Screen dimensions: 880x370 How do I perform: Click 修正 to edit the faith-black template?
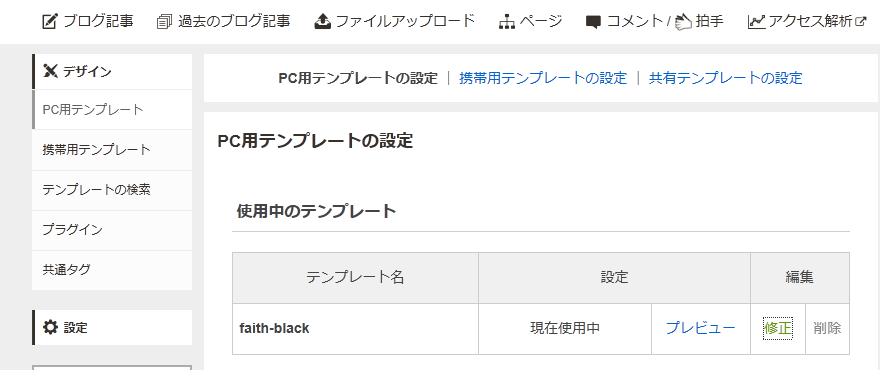pyautogui.click(x=778, y=328)
